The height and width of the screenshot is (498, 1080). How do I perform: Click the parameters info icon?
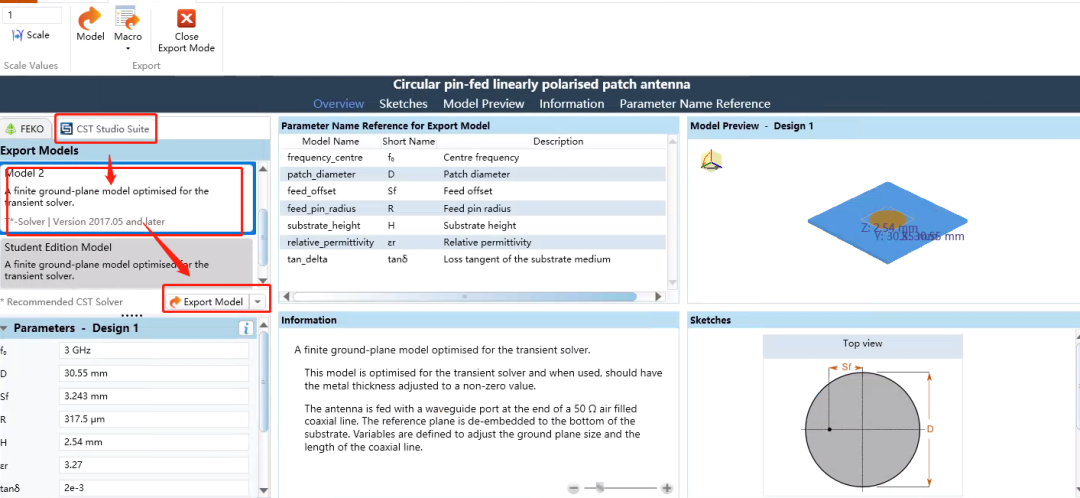click(247, 329)
